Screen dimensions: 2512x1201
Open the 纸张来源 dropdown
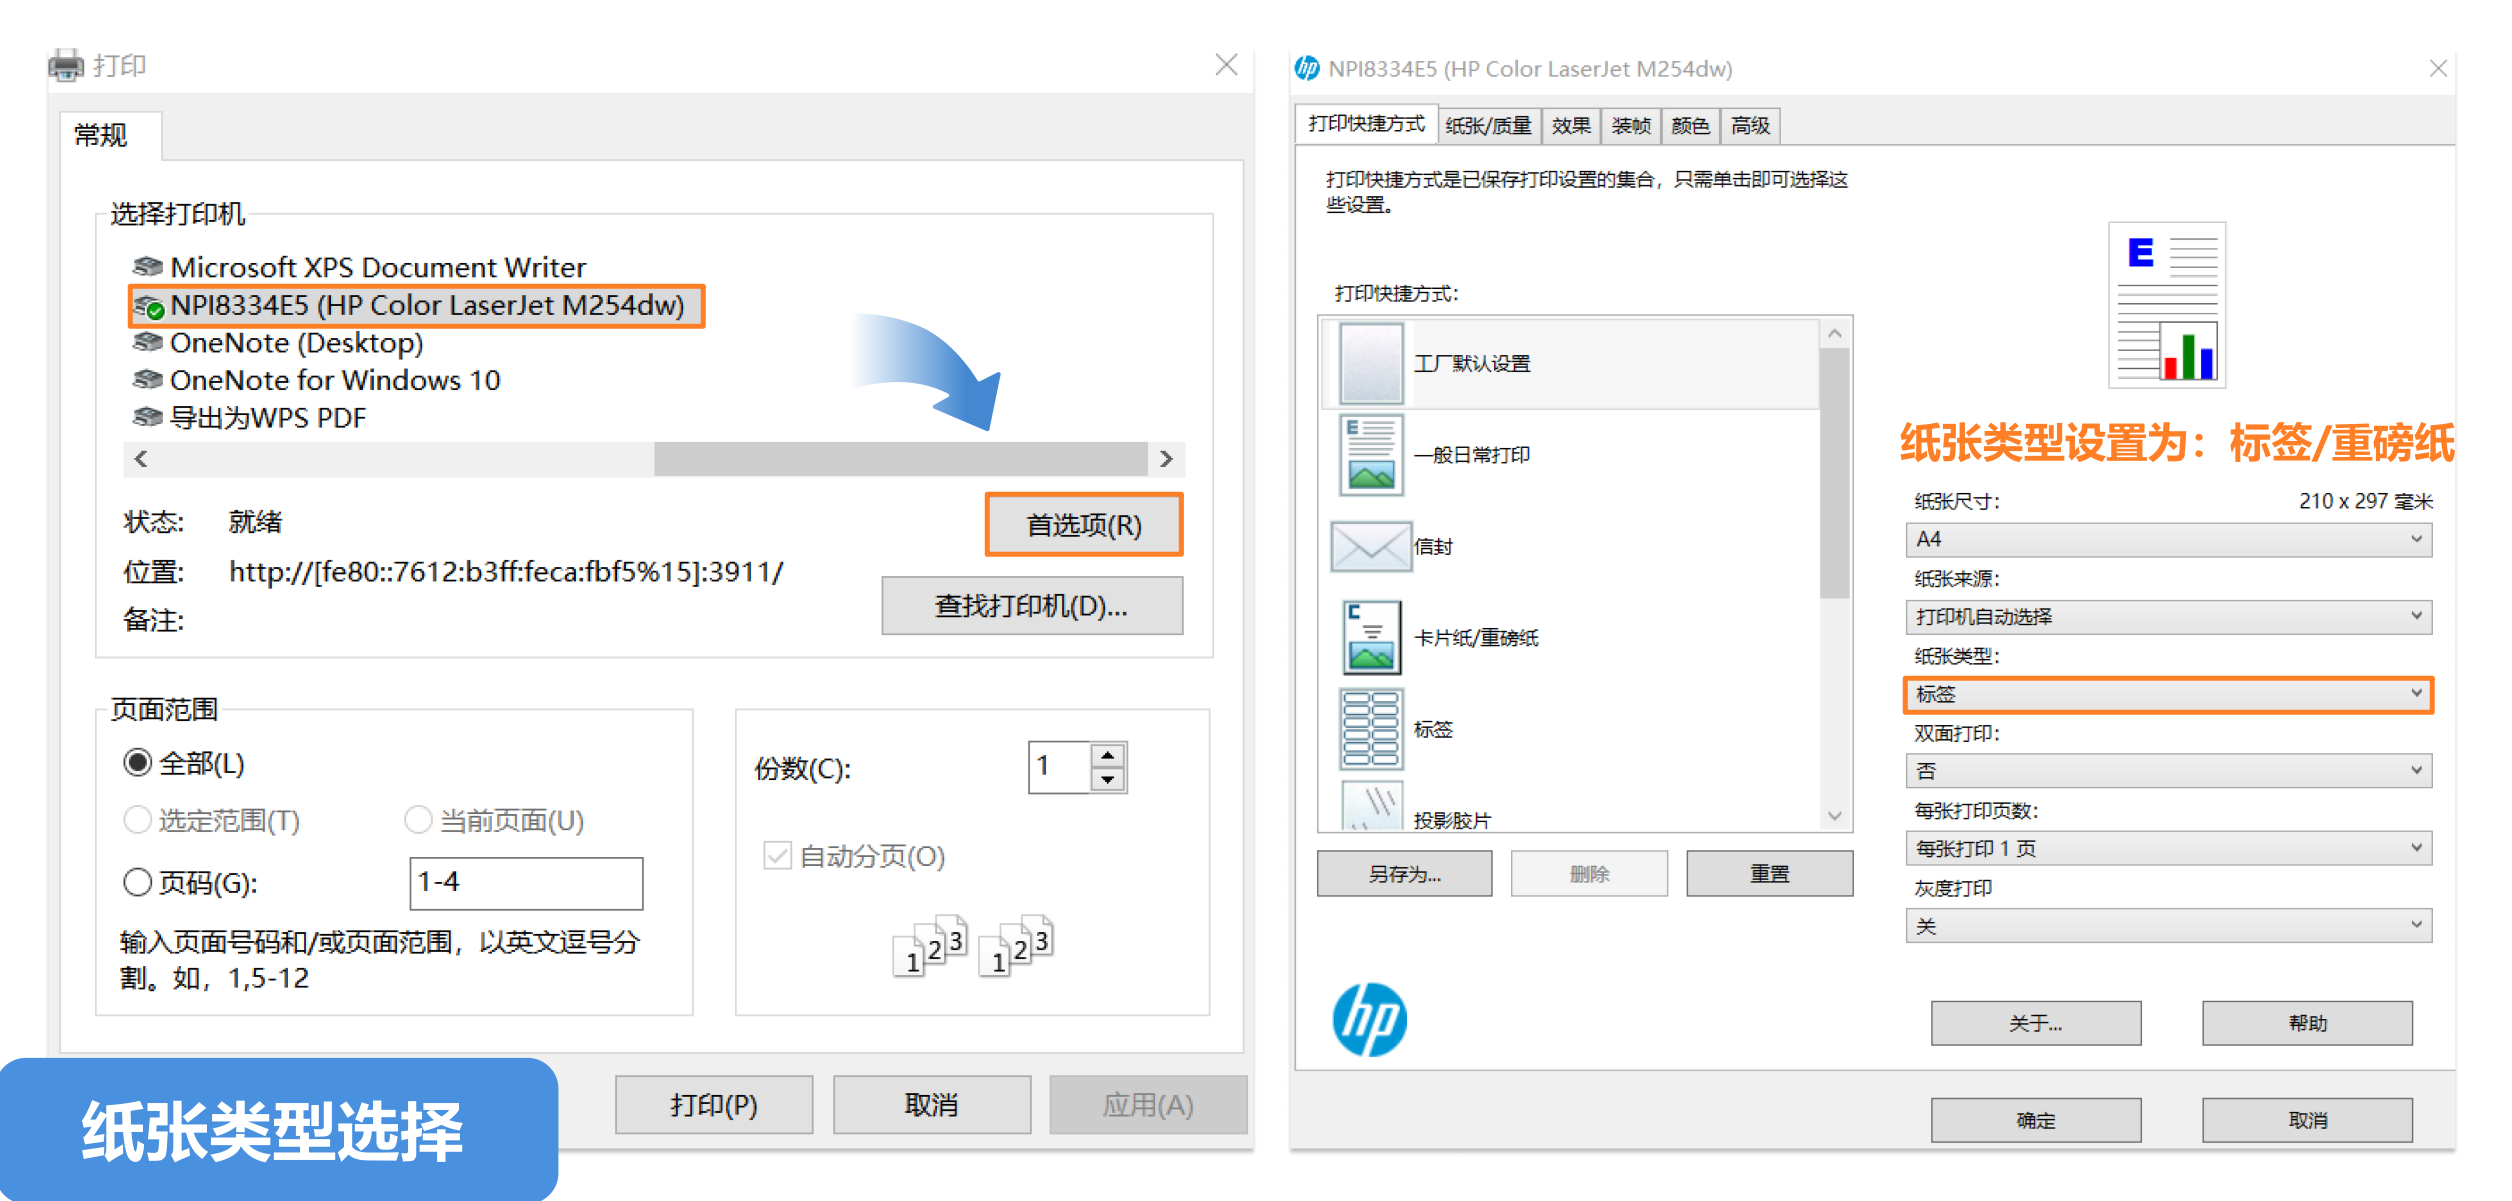pyautogui.click(x=2168, y=616)
